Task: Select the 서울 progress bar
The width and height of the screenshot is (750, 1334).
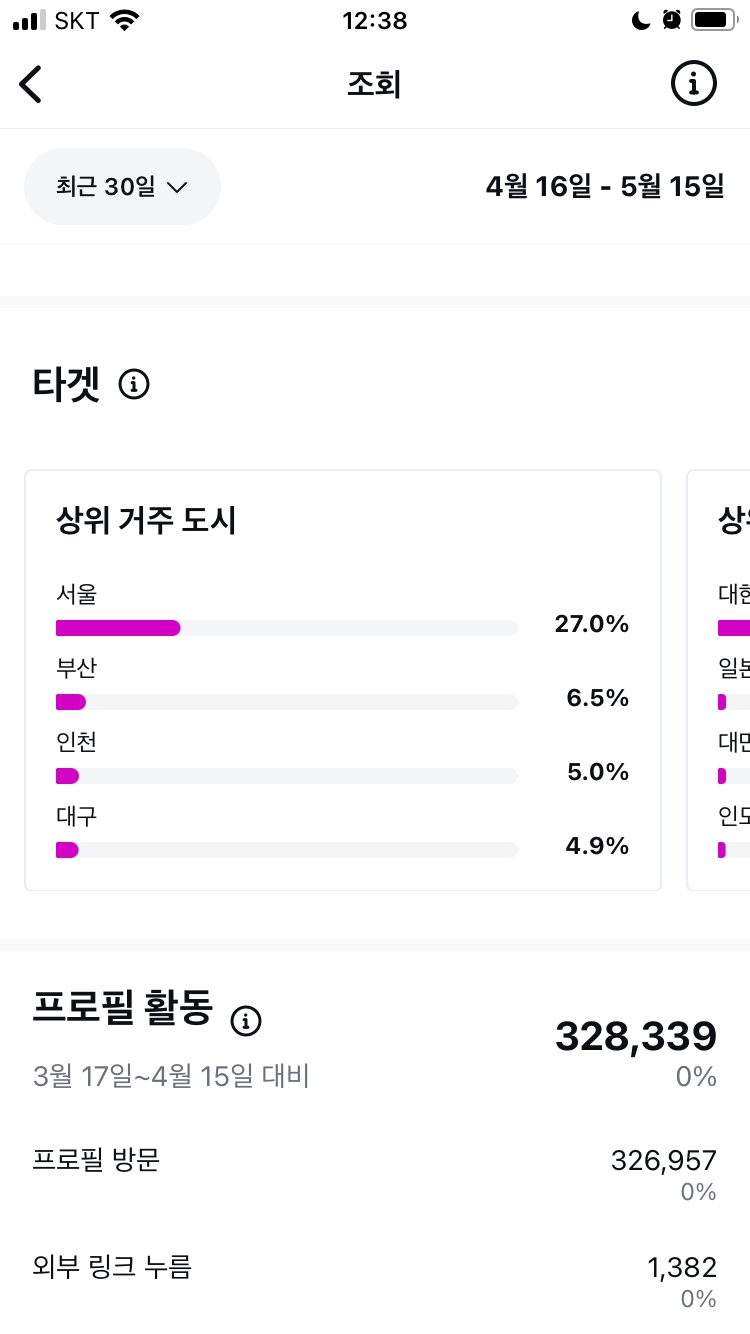Action: [x=287, y=628]
